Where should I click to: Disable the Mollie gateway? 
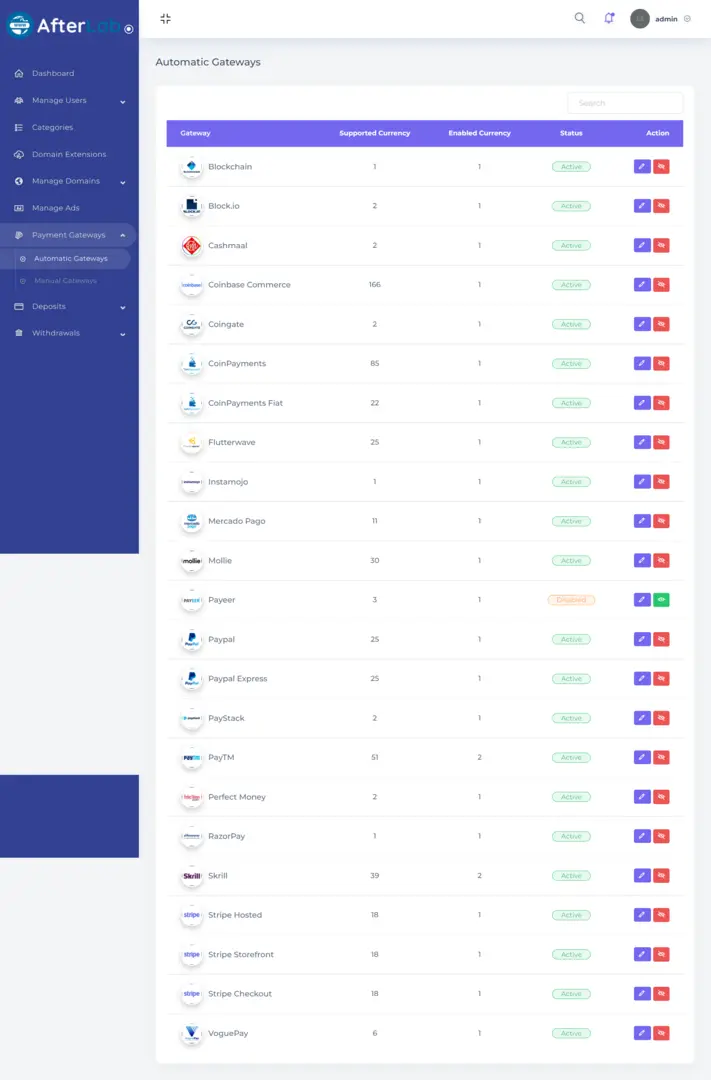[661, 560]
